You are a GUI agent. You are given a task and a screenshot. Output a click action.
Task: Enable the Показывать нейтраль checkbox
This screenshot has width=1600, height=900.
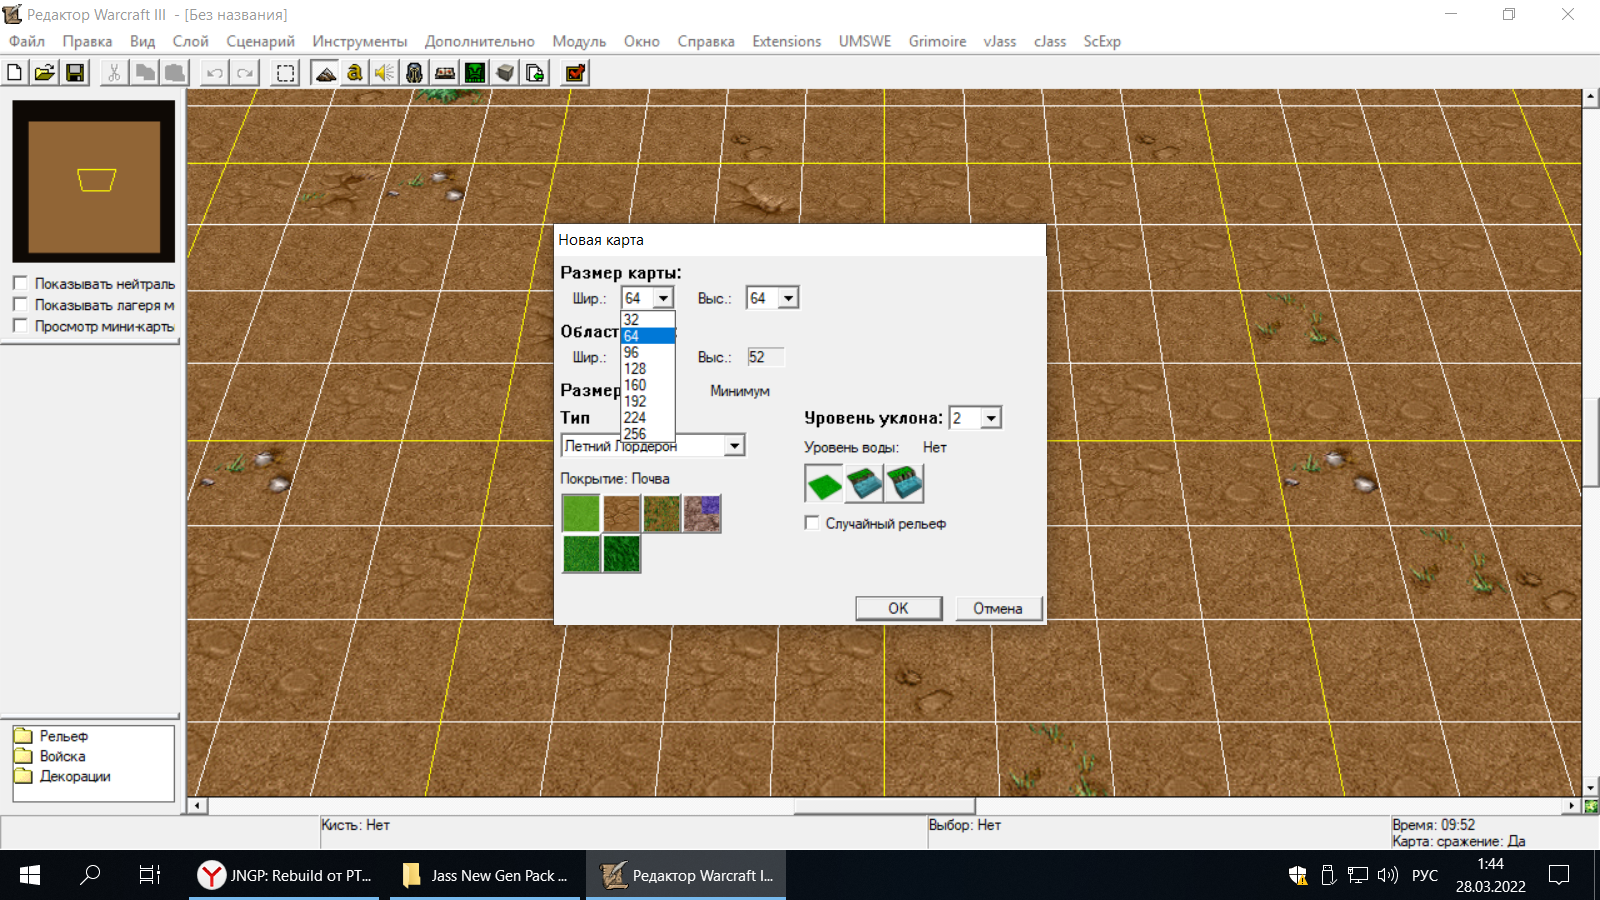point(20,283)
